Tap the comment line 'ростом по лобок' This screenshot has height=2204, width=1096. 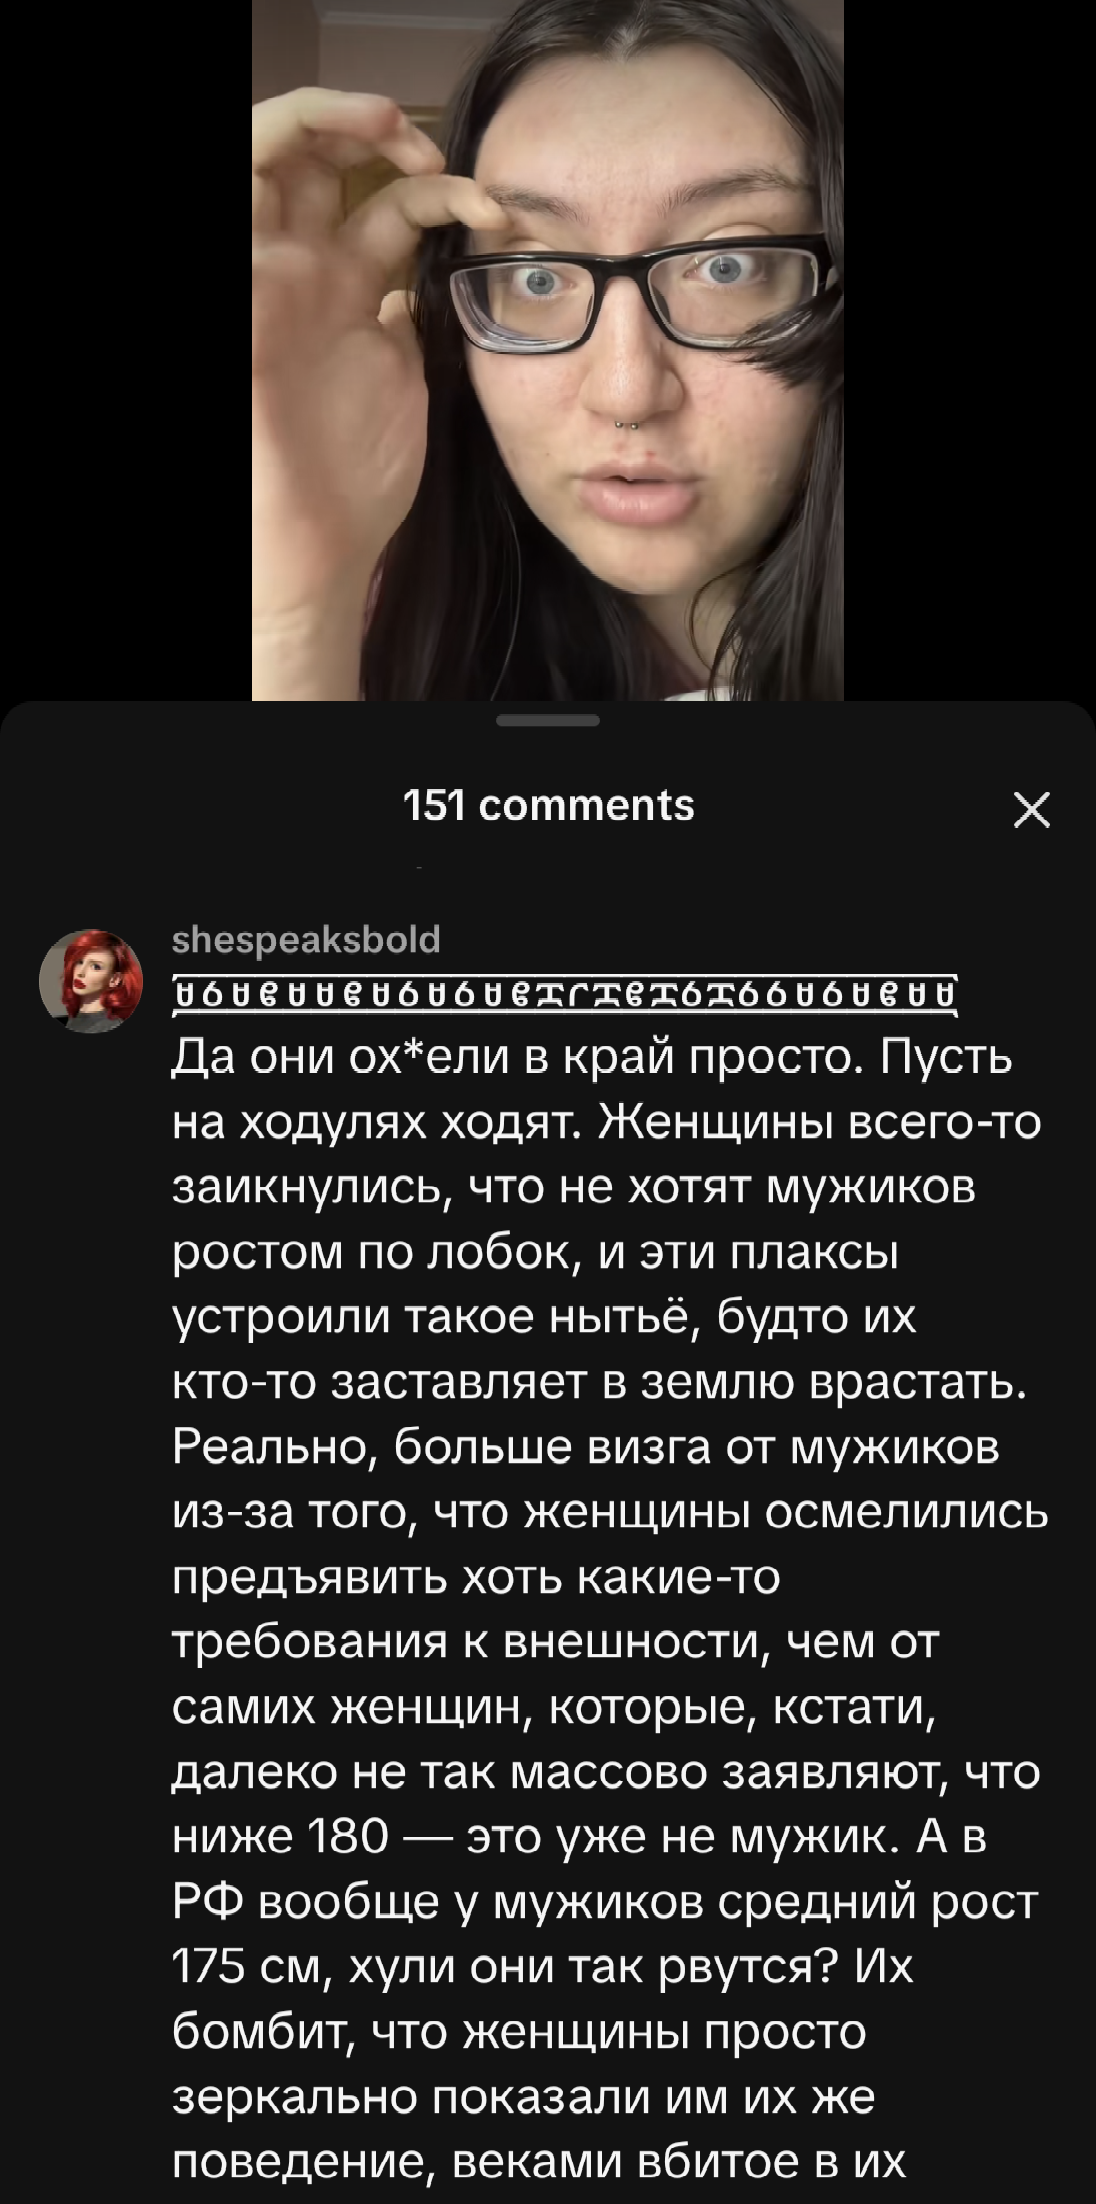click(x=536, y=1255)
